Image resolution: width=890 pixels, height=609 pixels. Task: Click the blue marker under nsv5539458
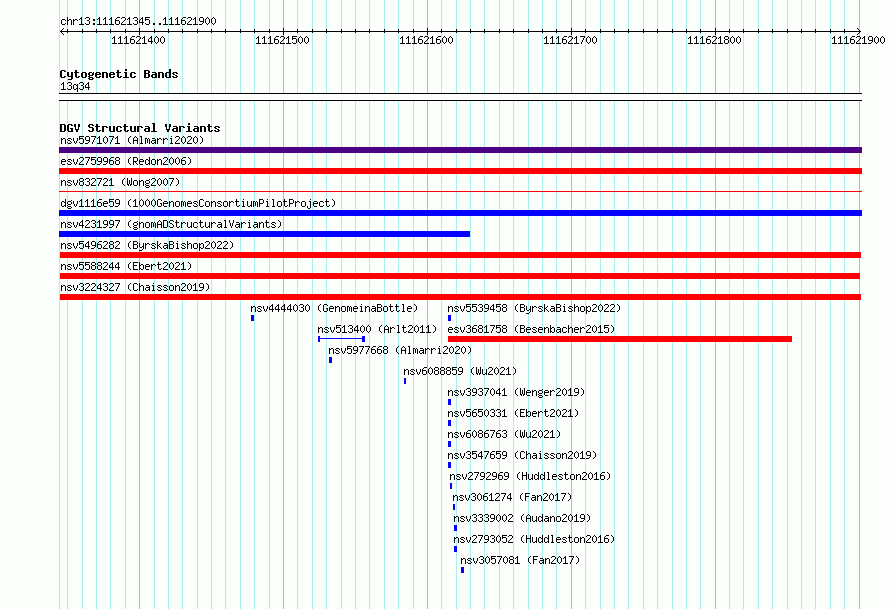pos(450,318)
